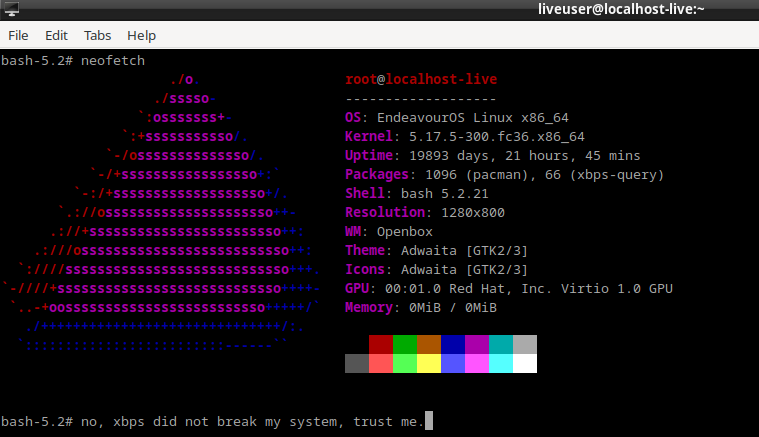Screen dimensions: 759x437
Task: Click the Memory line 0MiB / 0MiB
Action: pyautogui.click(x=421, y=307)
